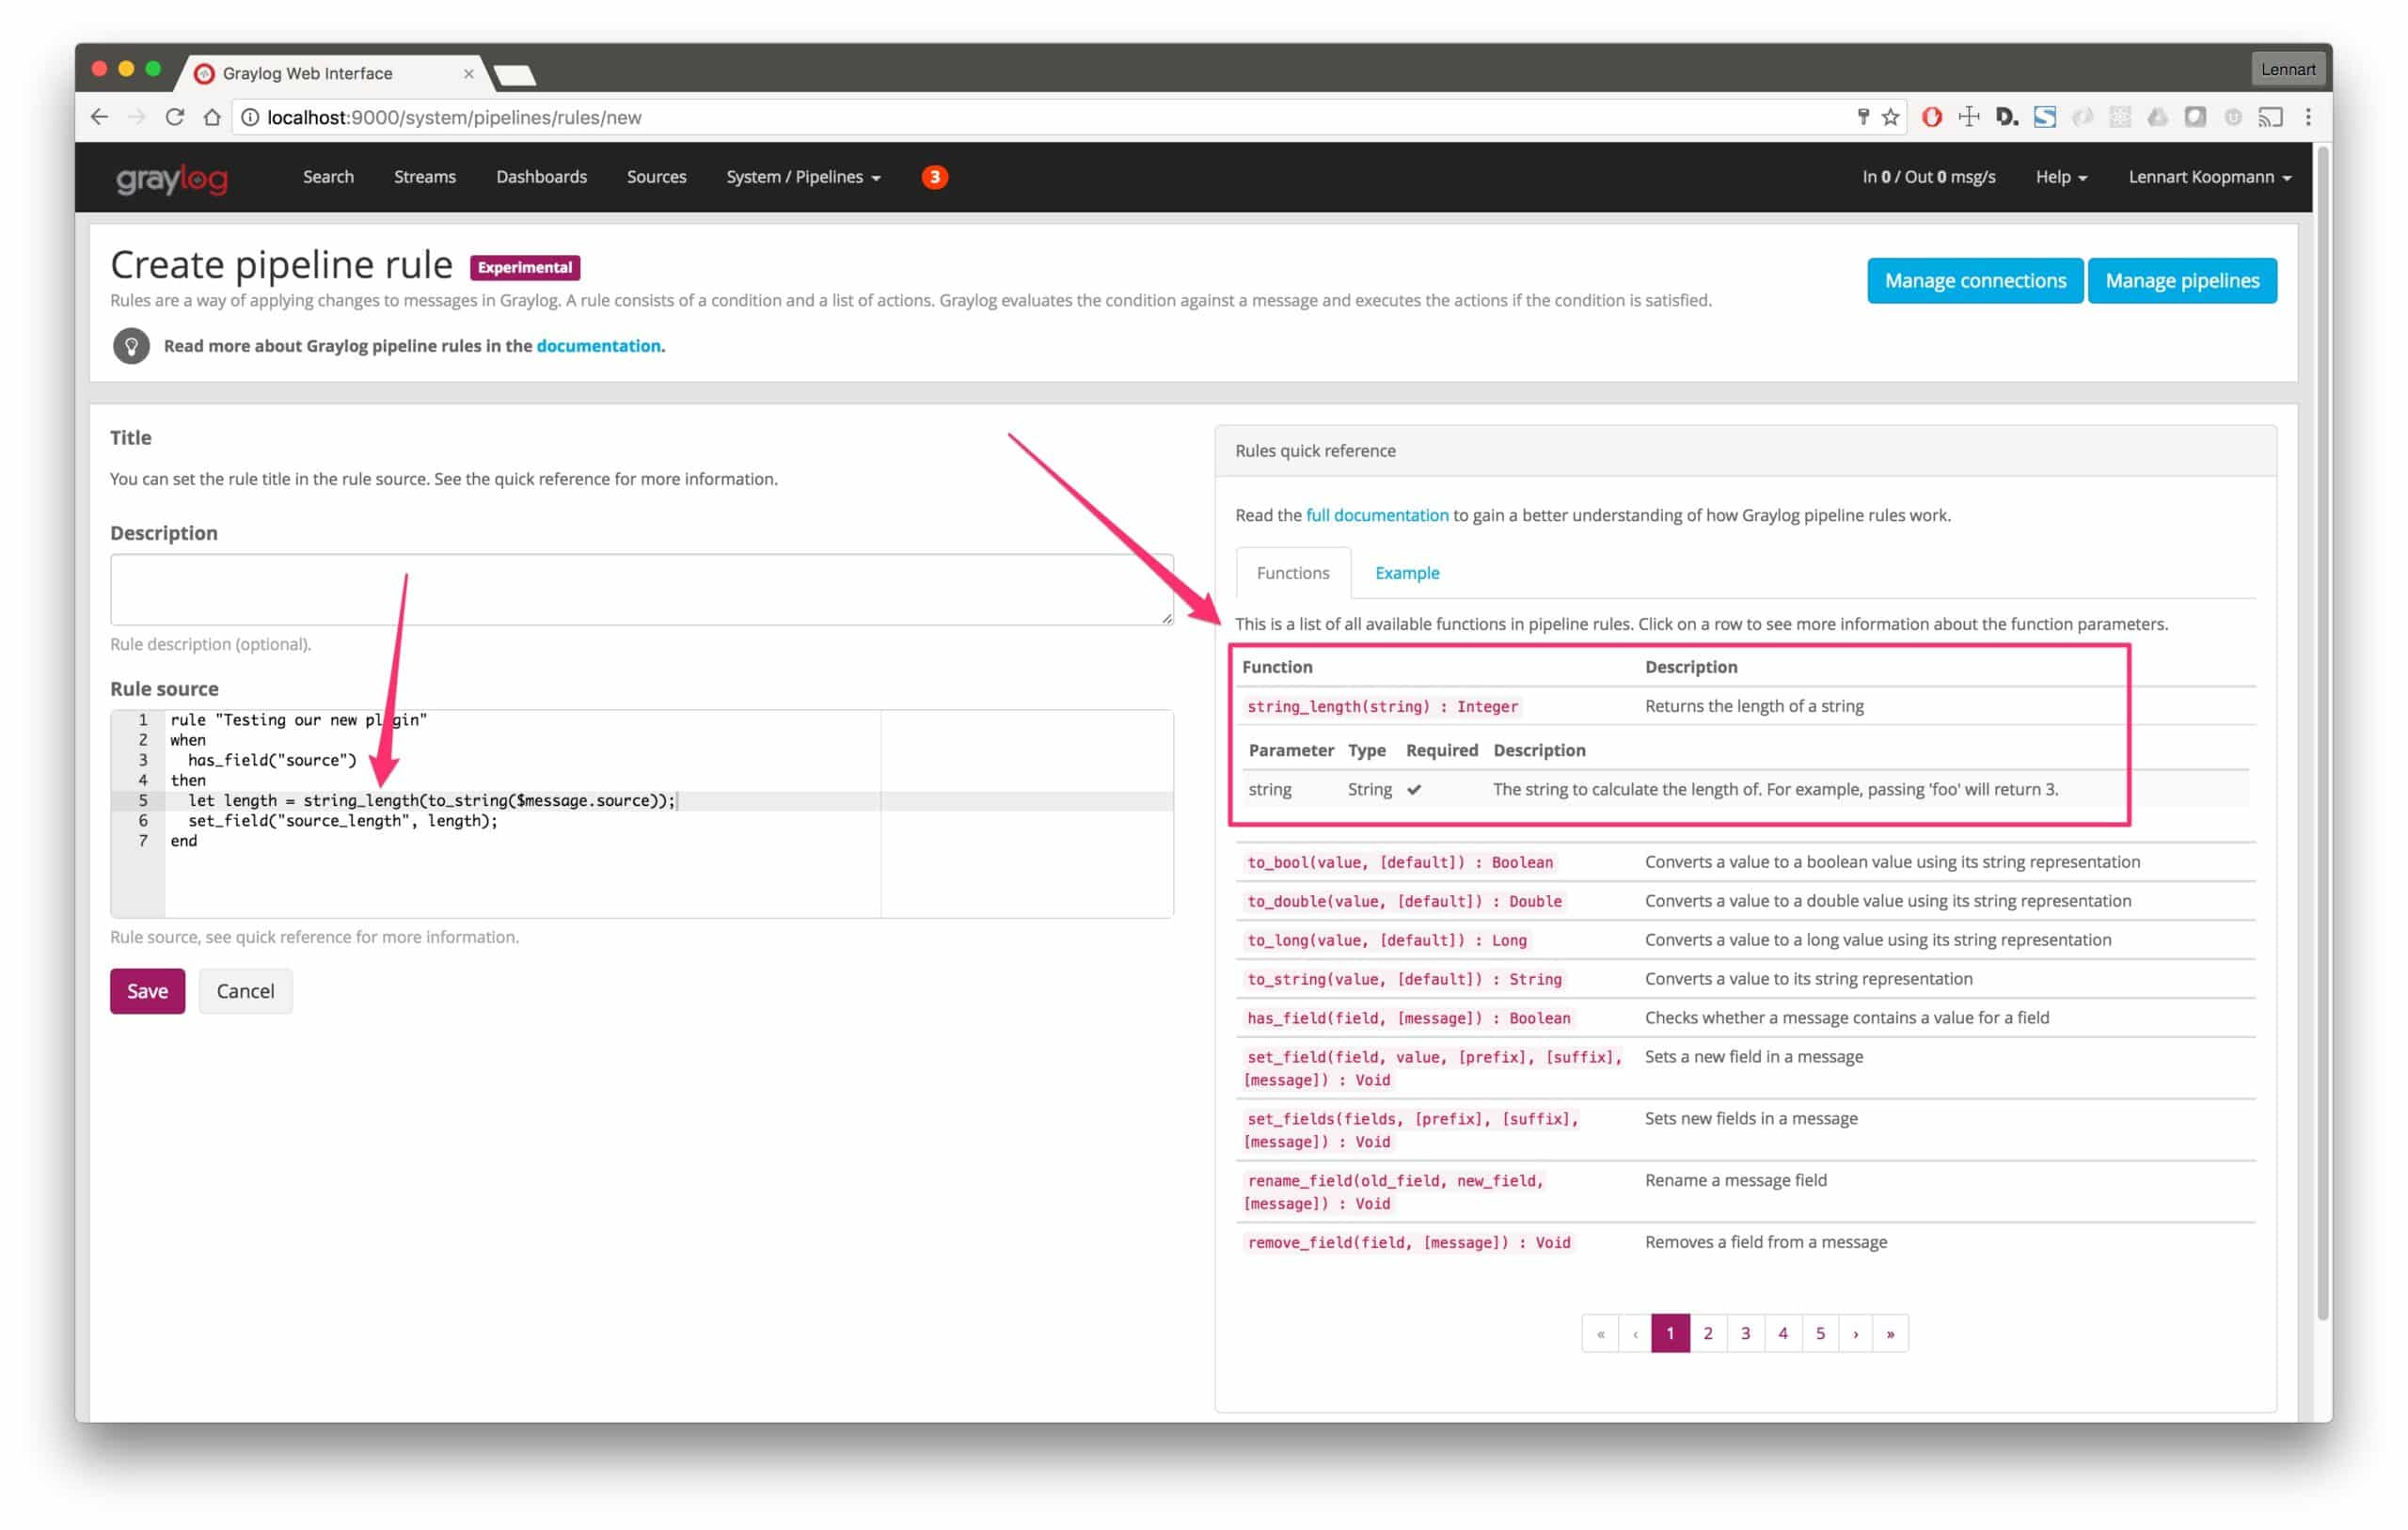2408x1530 pixels.
Task: Click the cast icon in browser toolbar
Action: coord(2270,117)
